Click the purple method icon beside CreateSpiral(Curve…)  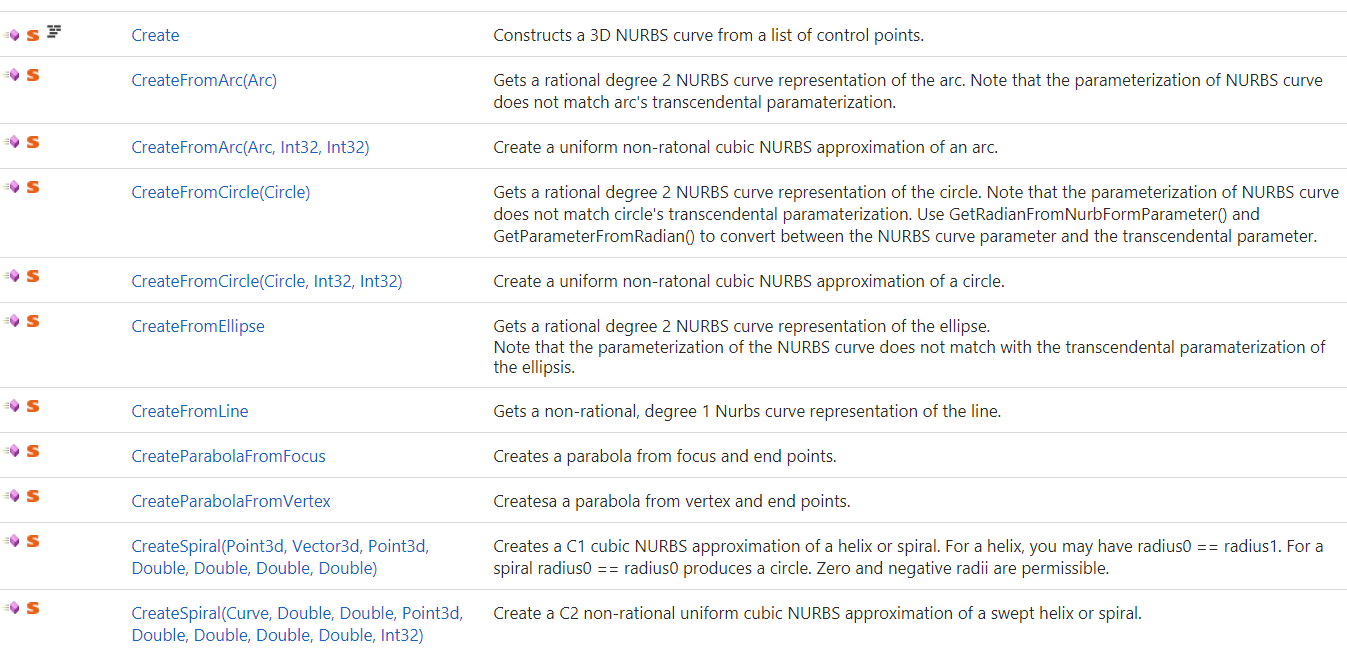tap(12, 607)
